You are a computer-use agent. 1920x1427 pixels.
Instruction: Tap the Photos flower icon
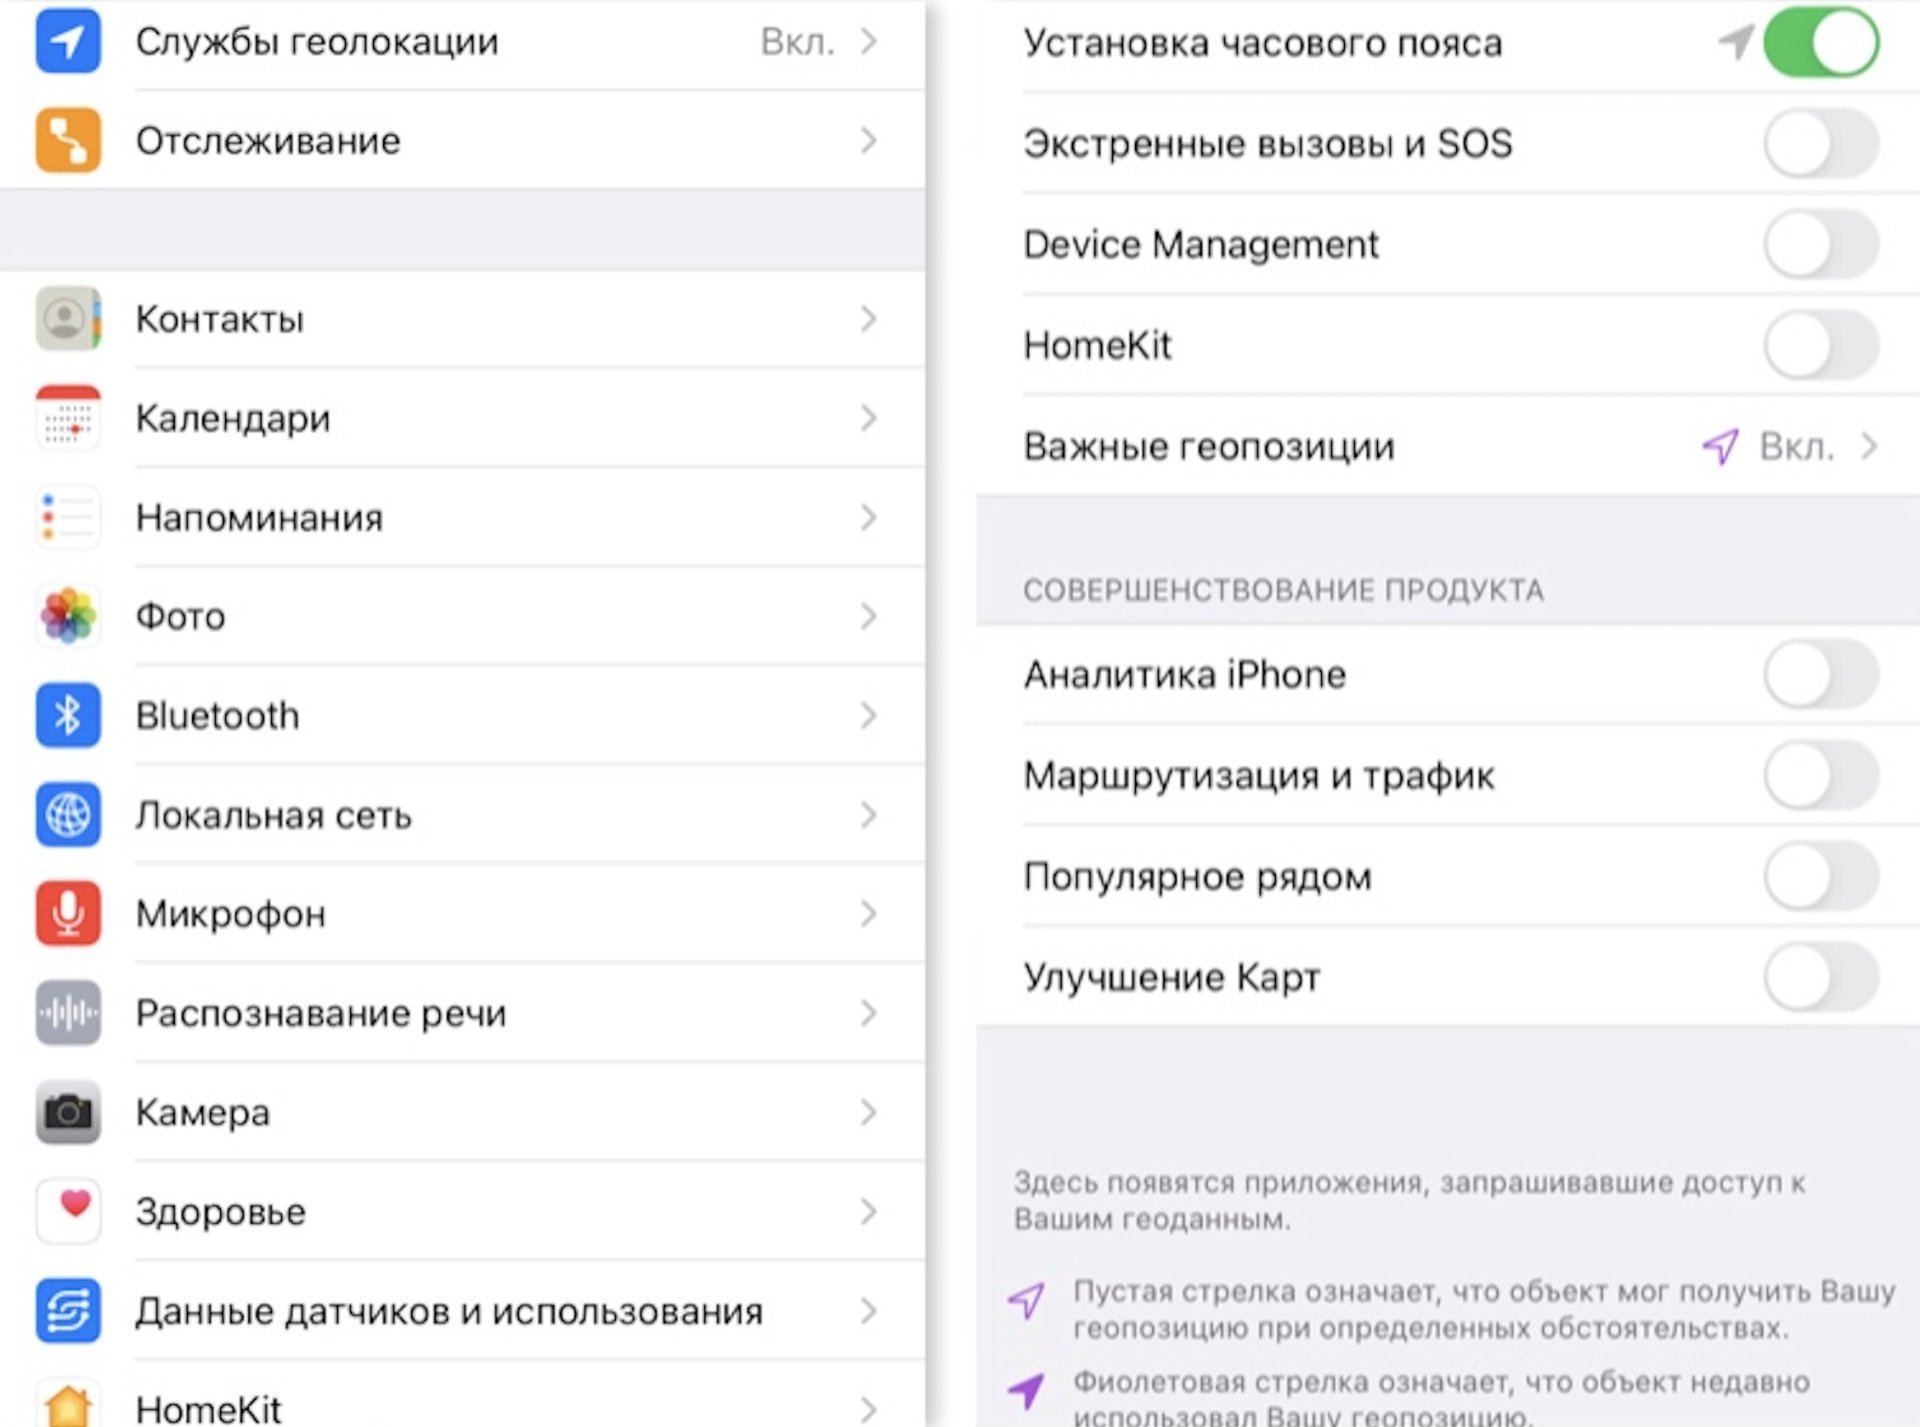pos(68,615)
